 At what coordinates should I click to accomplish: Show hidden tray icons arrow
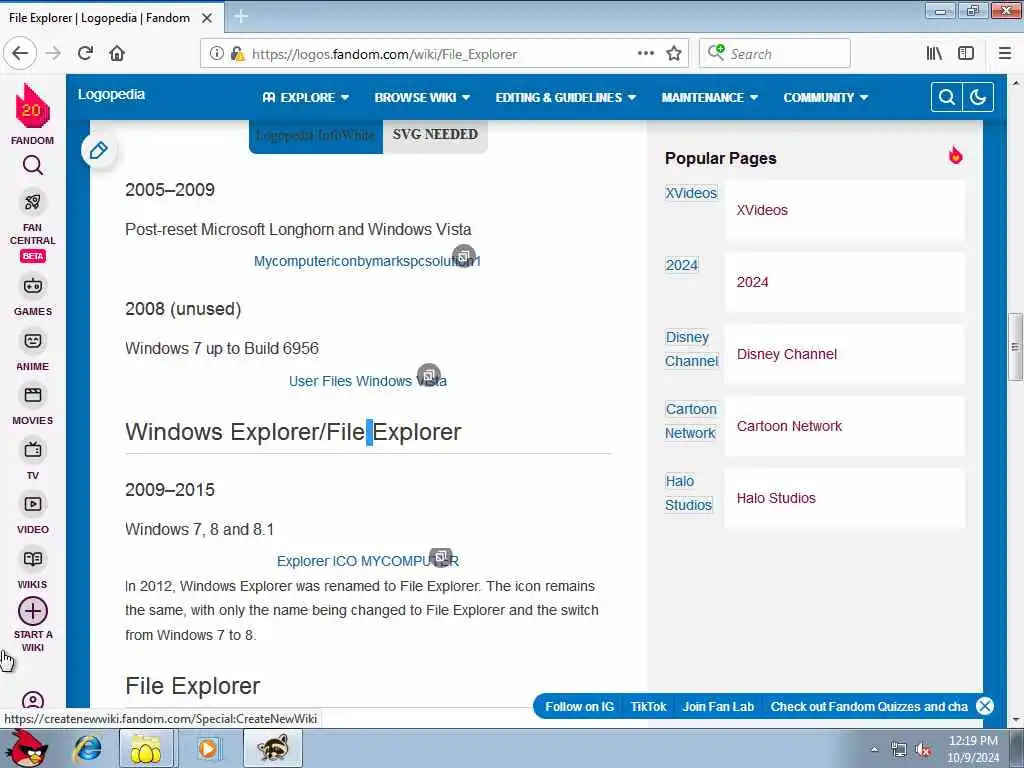click(874, 749)
